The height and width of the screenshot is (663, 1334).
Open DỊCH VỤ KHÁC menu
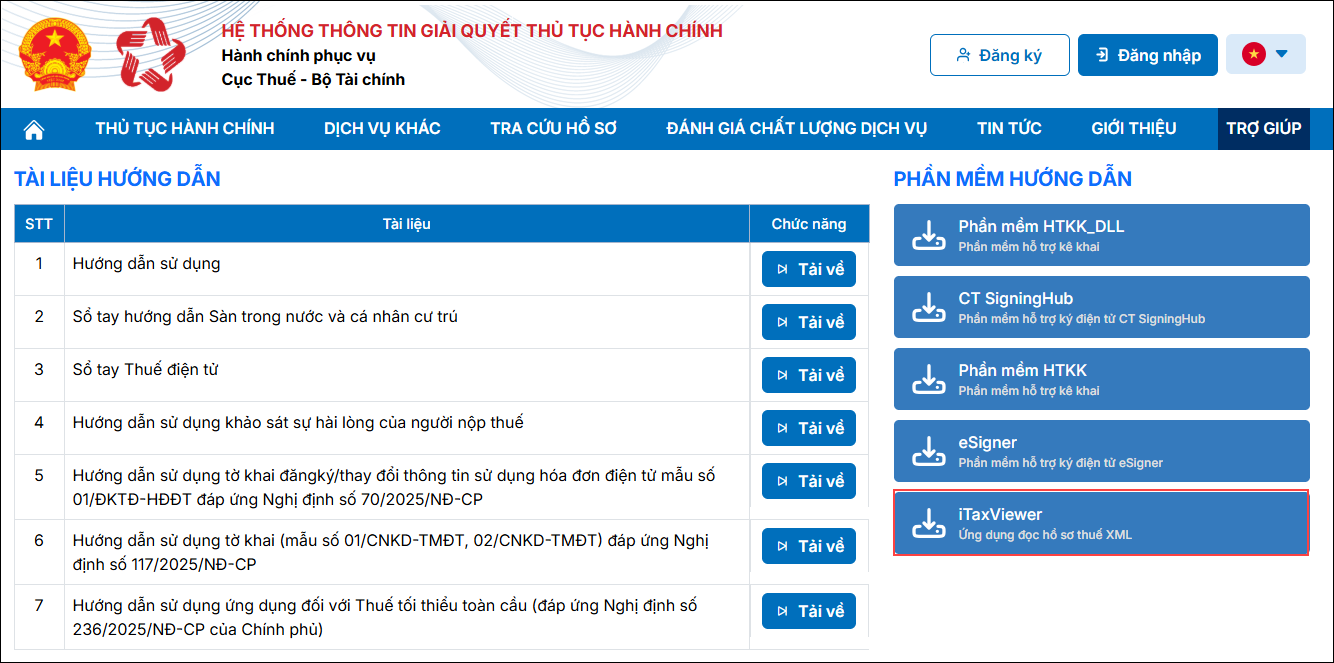click(x=382, y=129)
